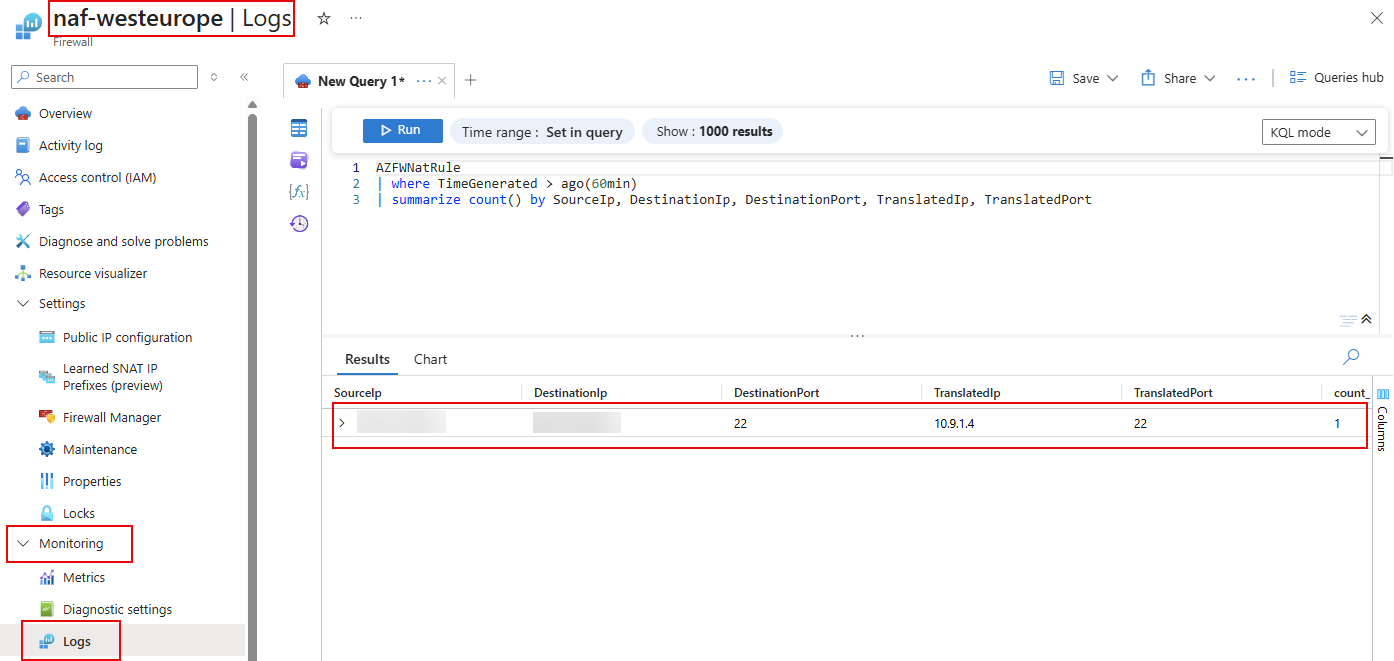This screenshot has width=1394, height=661.
Task: Open the KQL mode dropdown
Action: click(x=1318, y=132)
